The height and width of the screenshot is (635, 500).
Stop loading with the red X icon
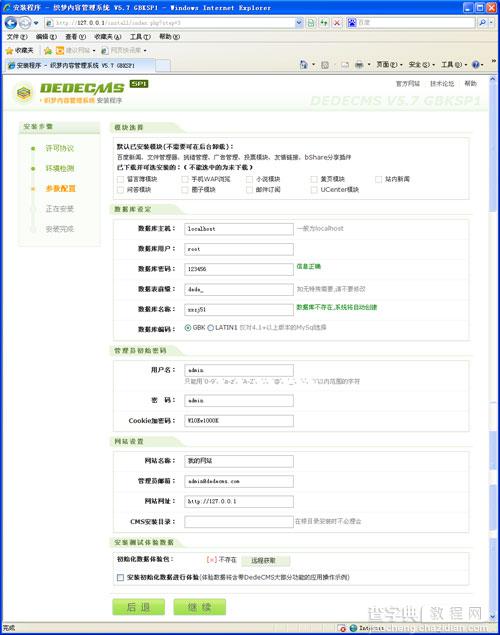click(x=337, y=23)
